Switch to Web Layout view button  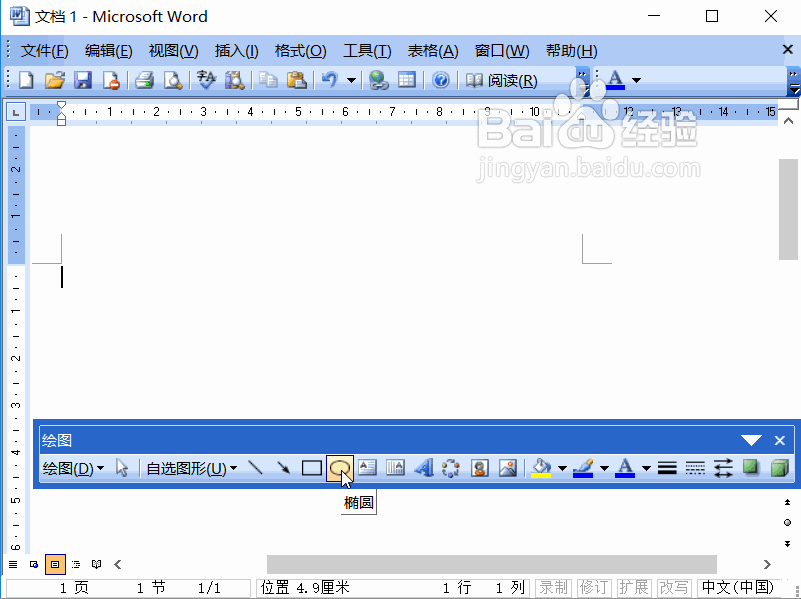[x=34, y=564]
